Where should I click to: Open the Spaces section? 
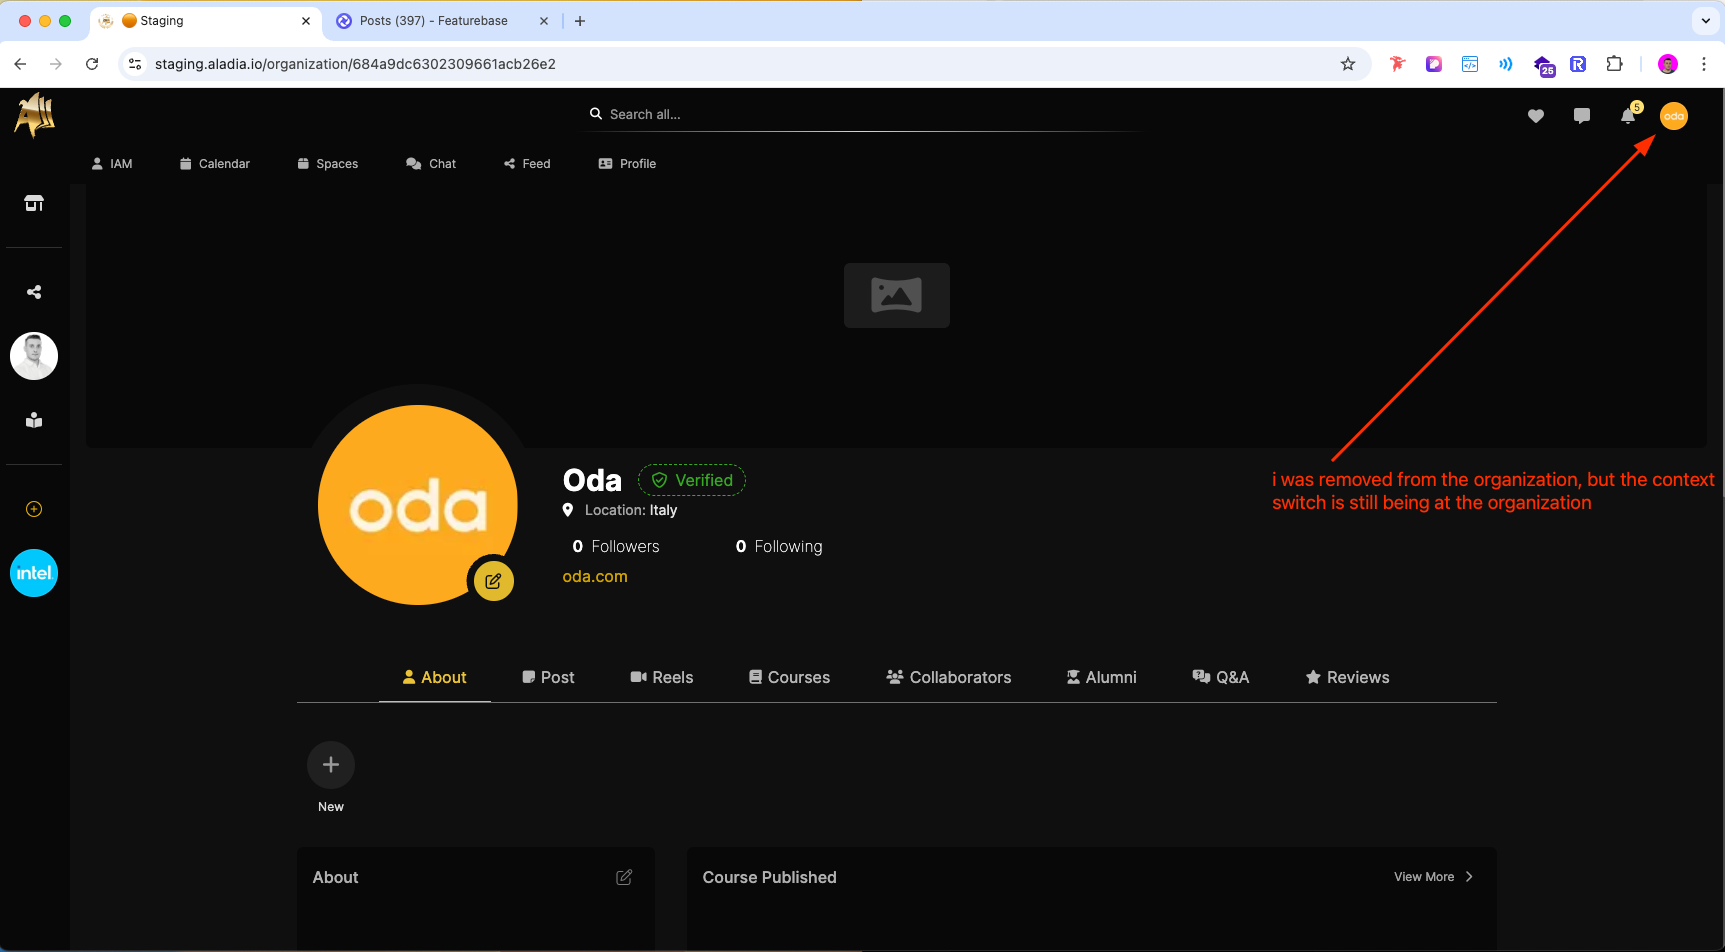click(x=328, y=164)
